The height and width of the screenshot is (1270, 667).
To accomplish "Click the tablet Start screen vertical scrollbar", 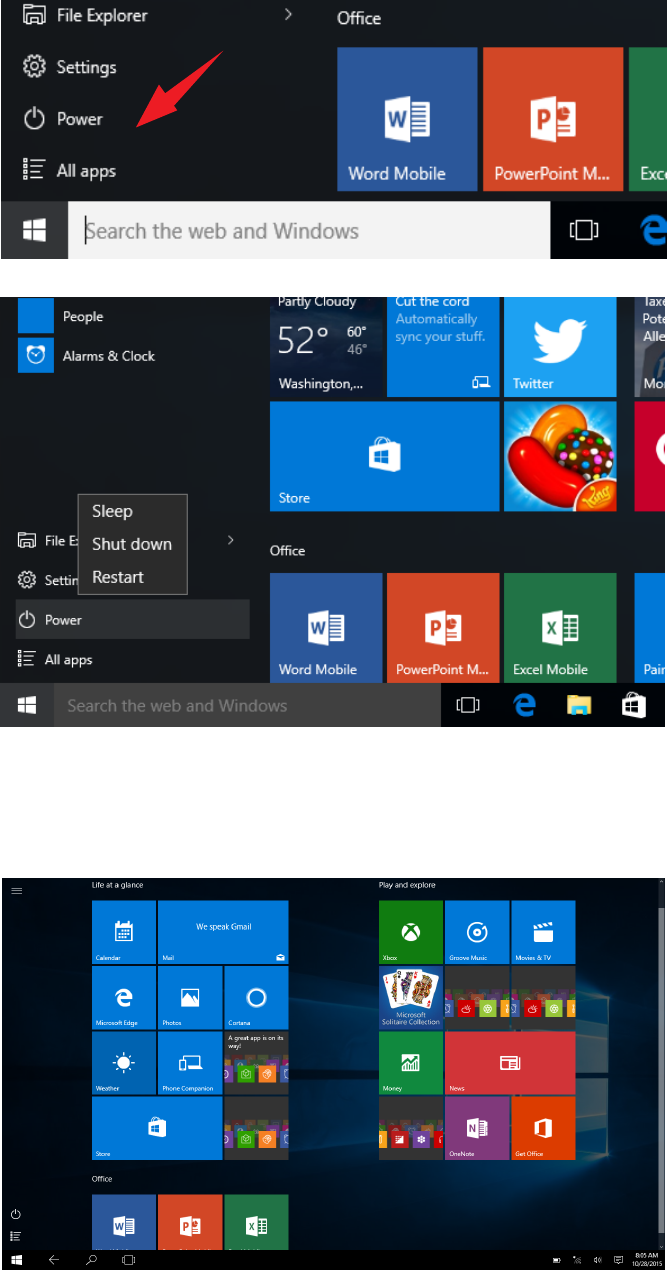I will click(663, 1063).
